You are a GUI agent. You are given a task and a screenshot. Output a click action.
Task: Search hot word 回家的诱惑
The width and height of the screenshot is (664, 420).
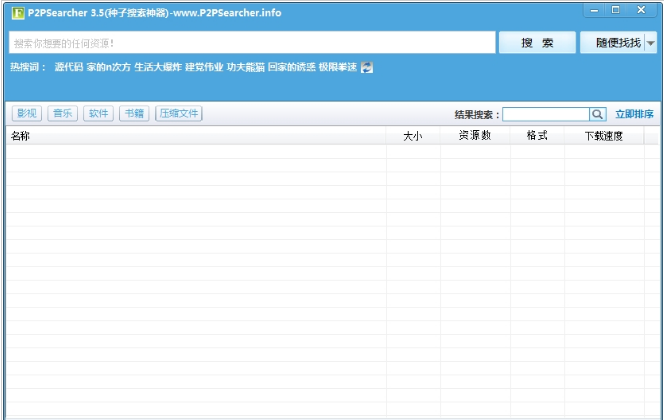tap(292, 67)
